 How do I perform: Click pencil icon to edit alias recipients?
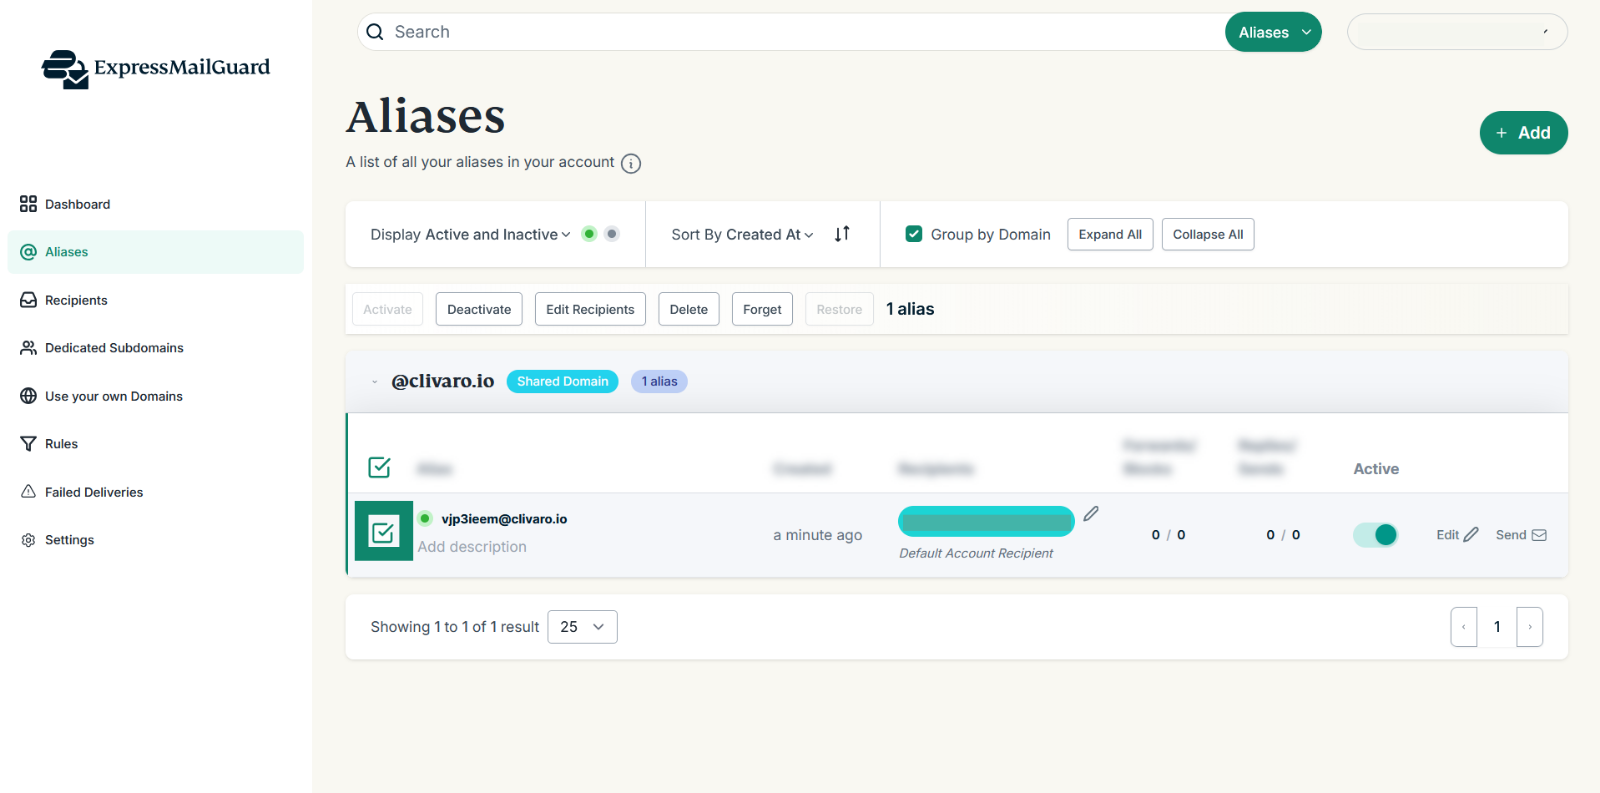pos(1091,513)
